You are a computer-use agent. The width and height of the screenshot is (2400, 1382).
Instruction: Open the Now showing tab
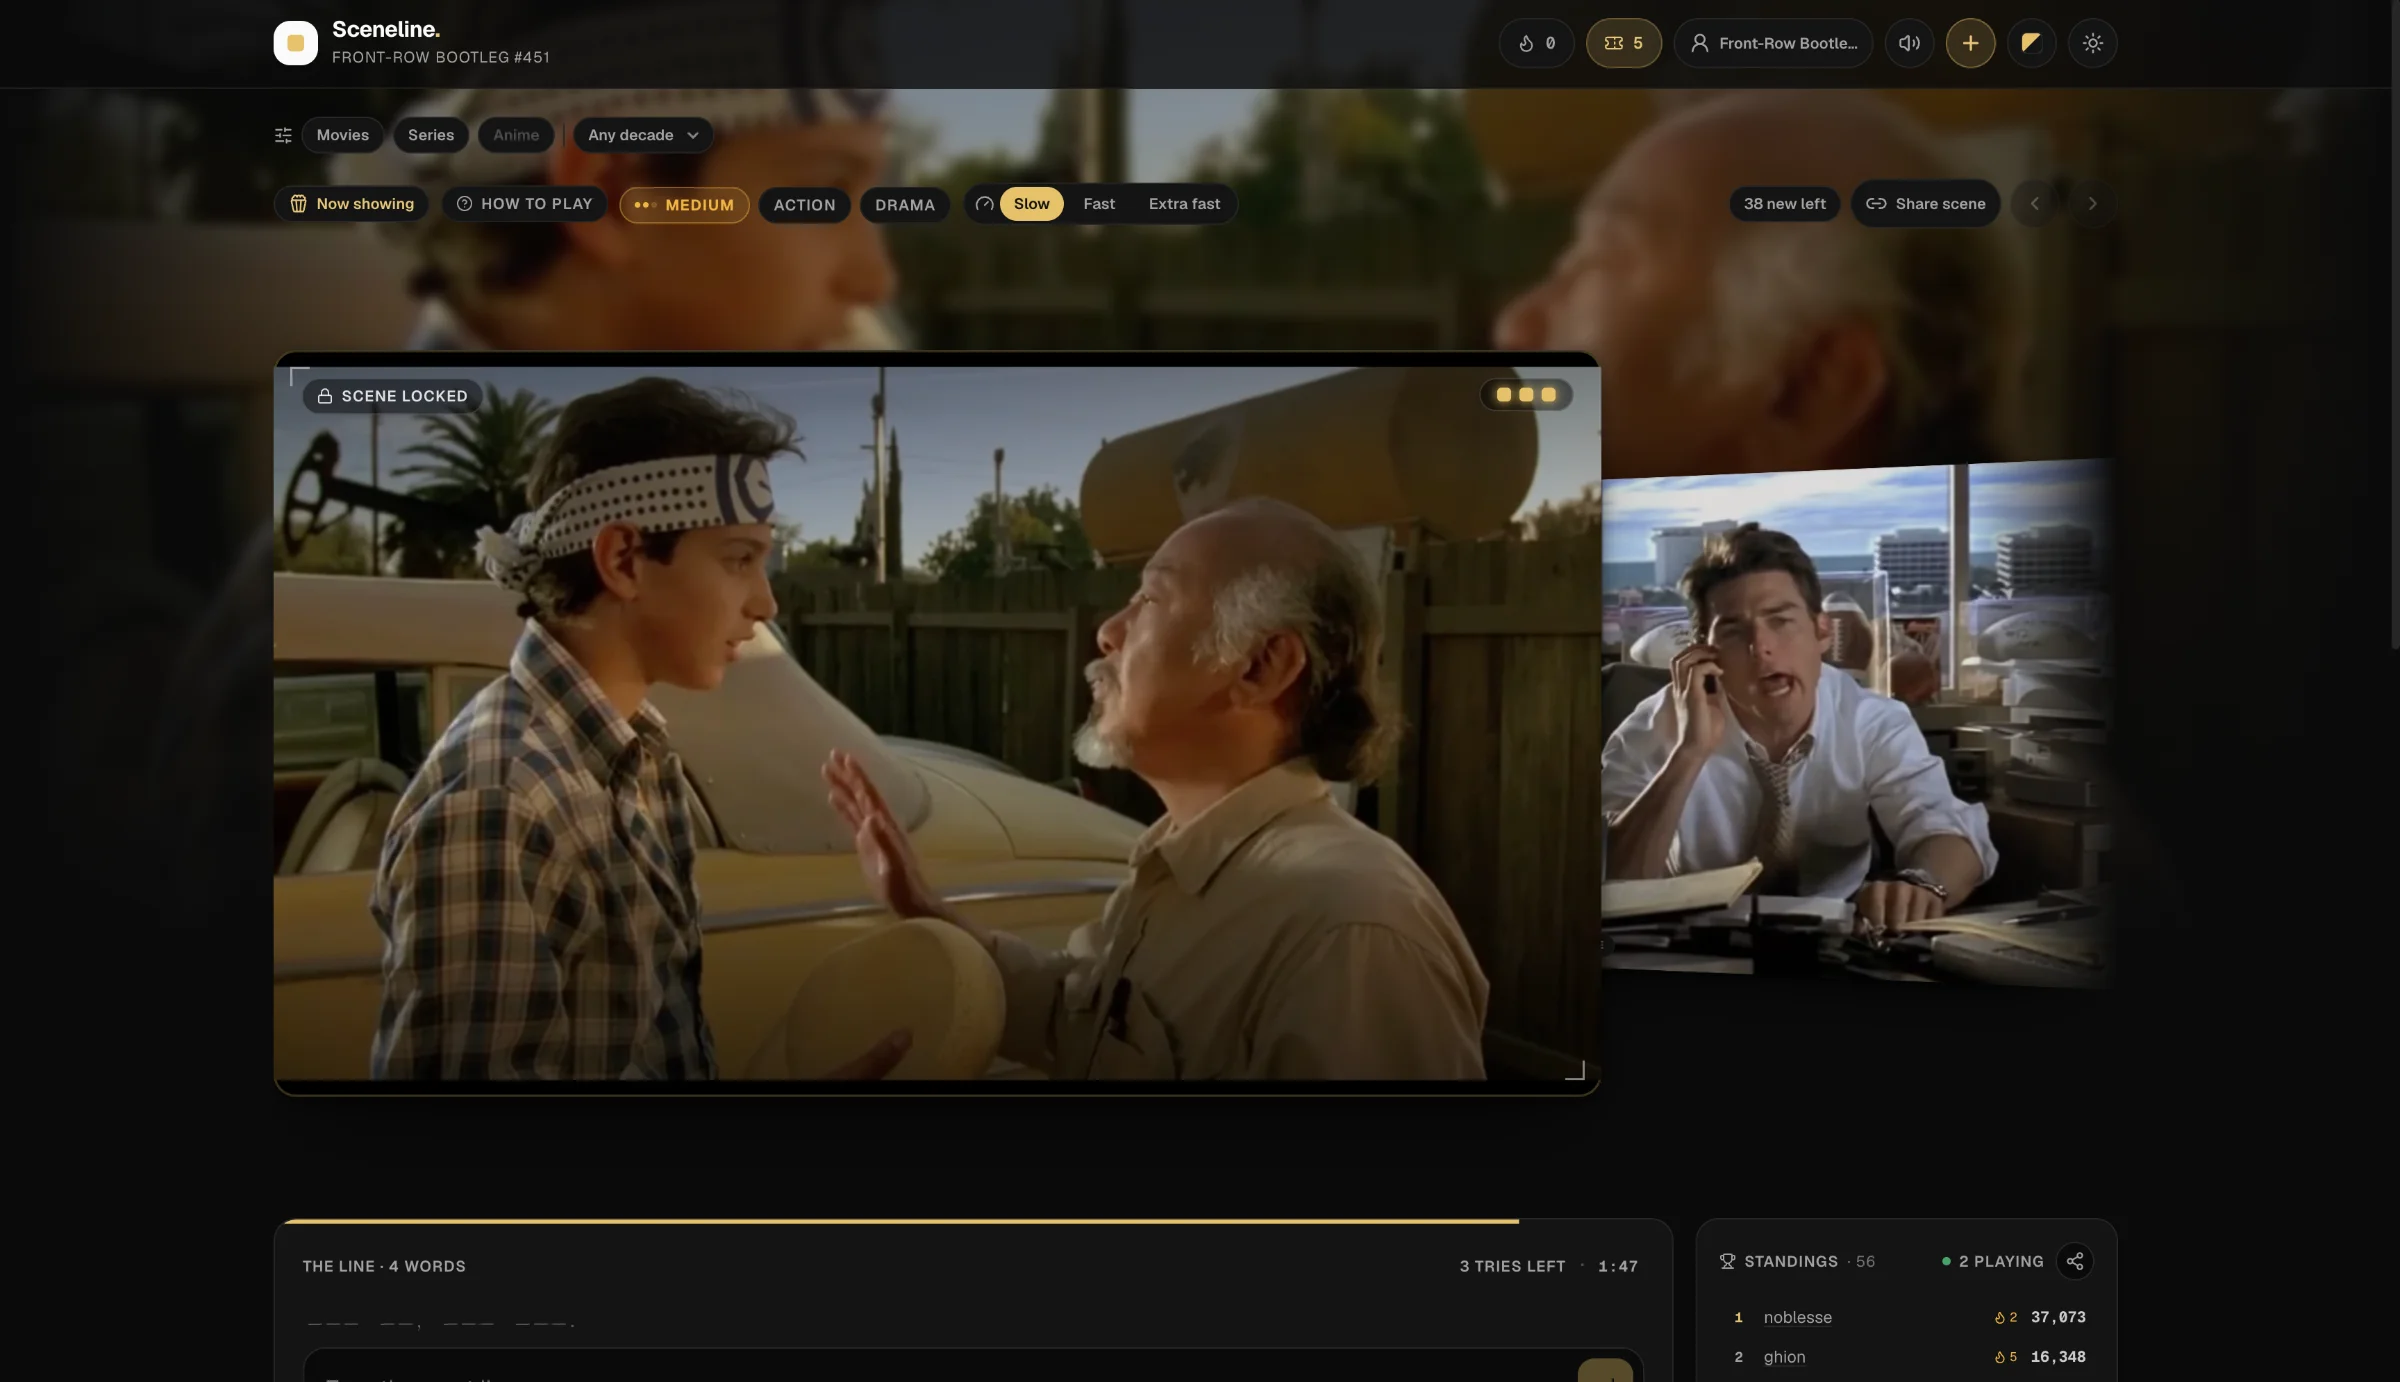(x=351, y=204)
